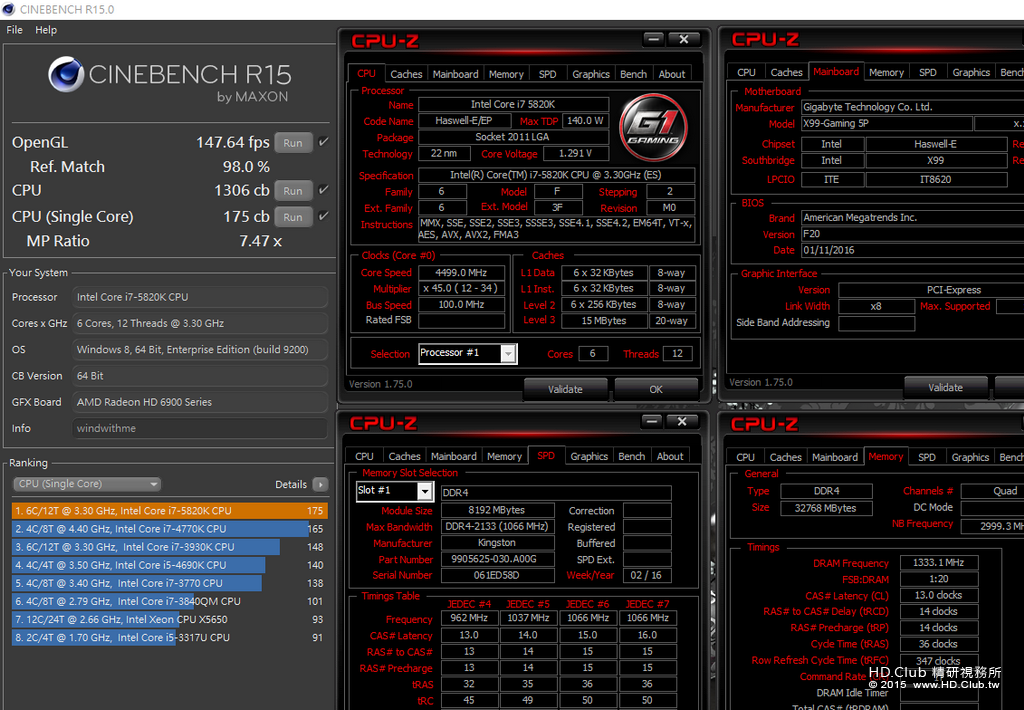Click the motherboard Model field X99-Gaming 5P

point(886,123)
